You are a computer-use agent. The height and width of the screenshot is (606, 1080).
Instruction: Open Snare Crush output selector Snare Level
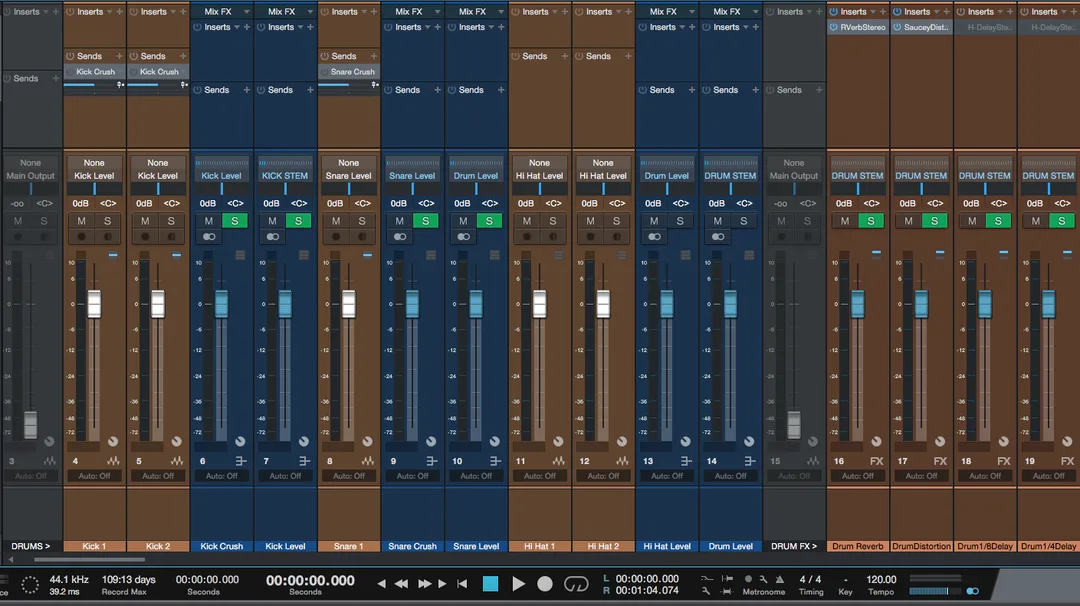click(413, 176)
